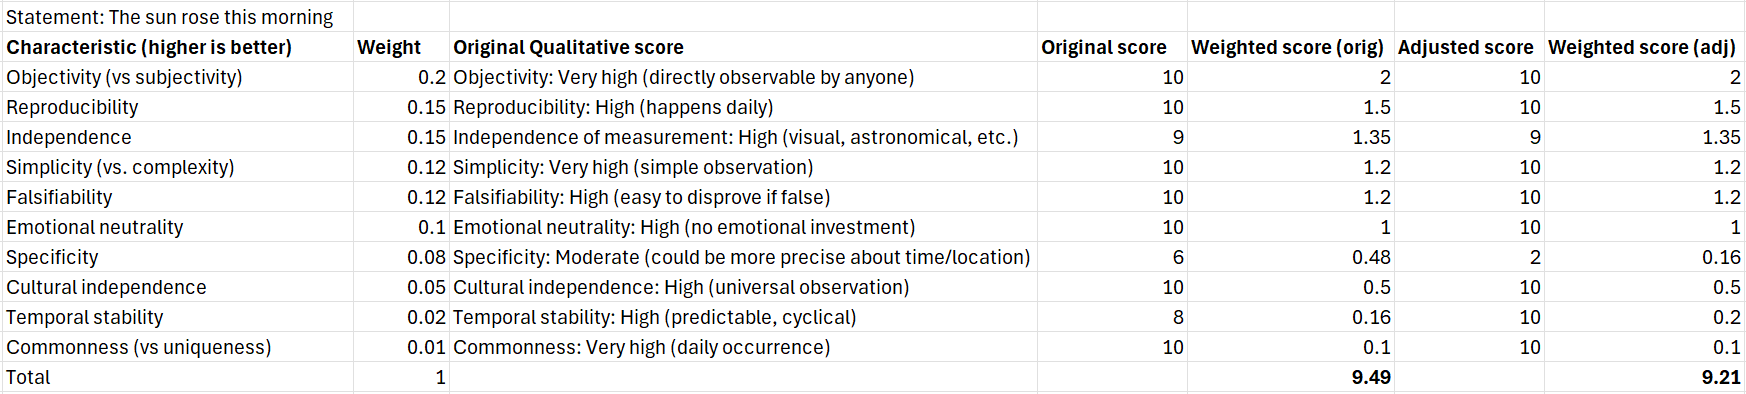Screen dimensions: 1746x394
Task: Select the Cultural independence label cell
Action: [x=177, y=287]
